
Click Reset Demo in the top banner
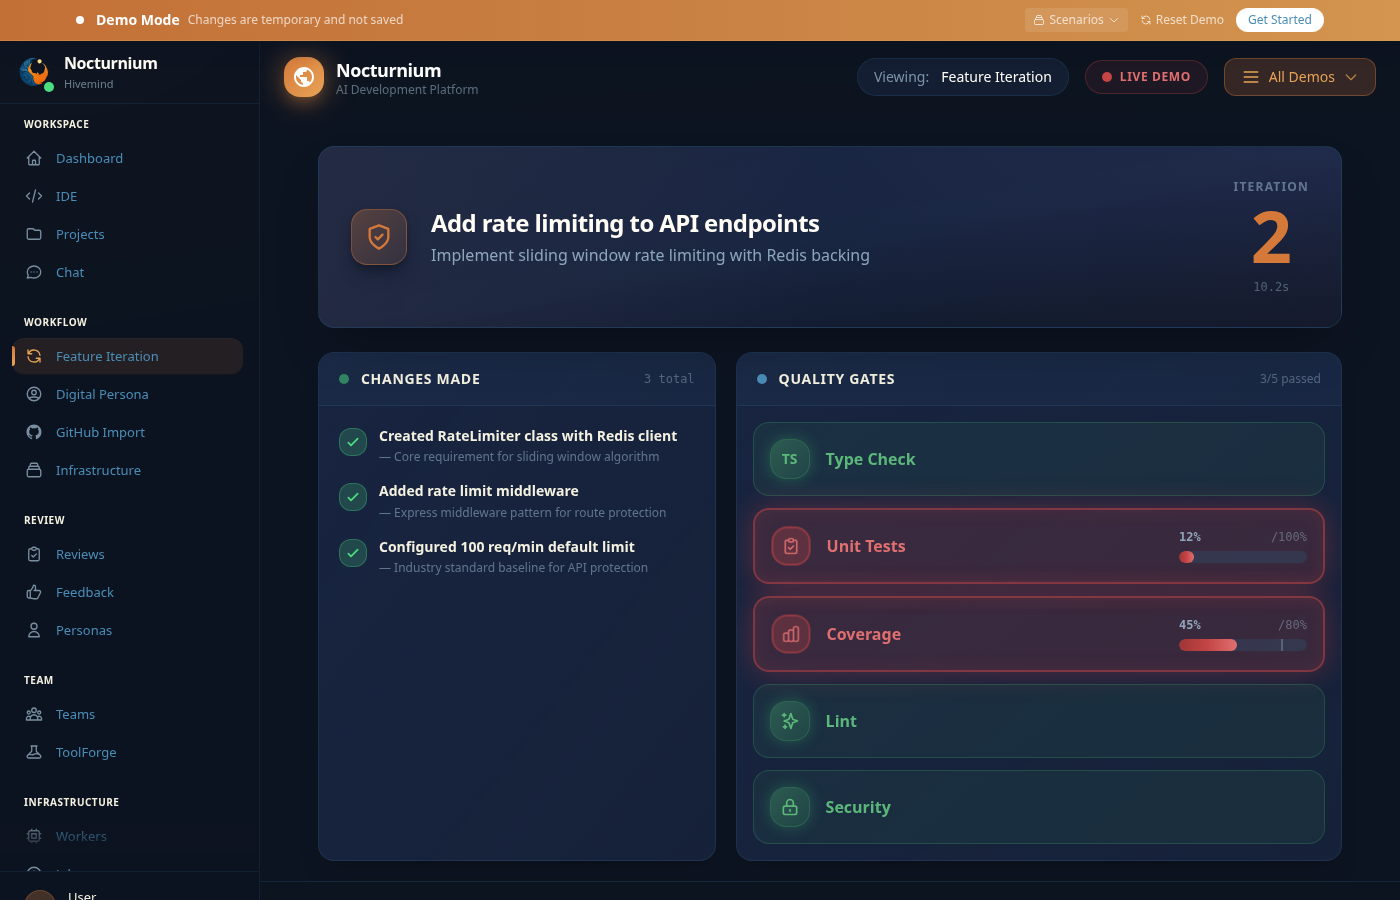1182,20
